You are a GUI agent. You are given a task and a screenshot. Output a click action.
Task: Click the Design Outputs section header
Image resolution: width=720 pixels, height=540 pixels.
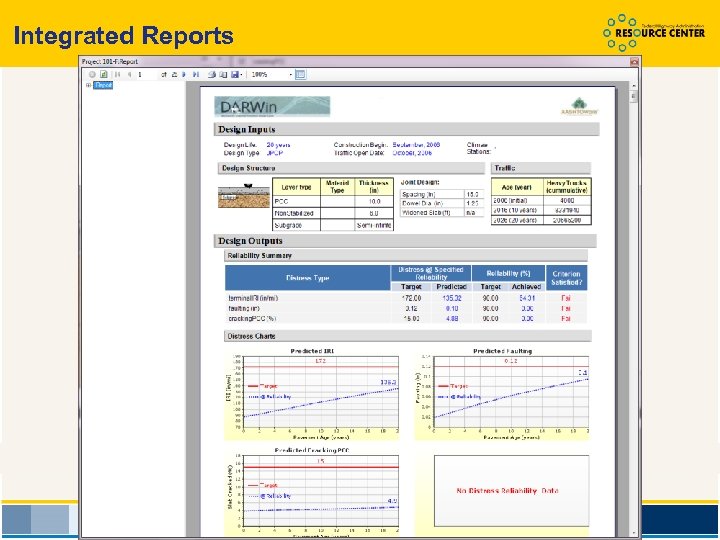(x=405, y=241)
